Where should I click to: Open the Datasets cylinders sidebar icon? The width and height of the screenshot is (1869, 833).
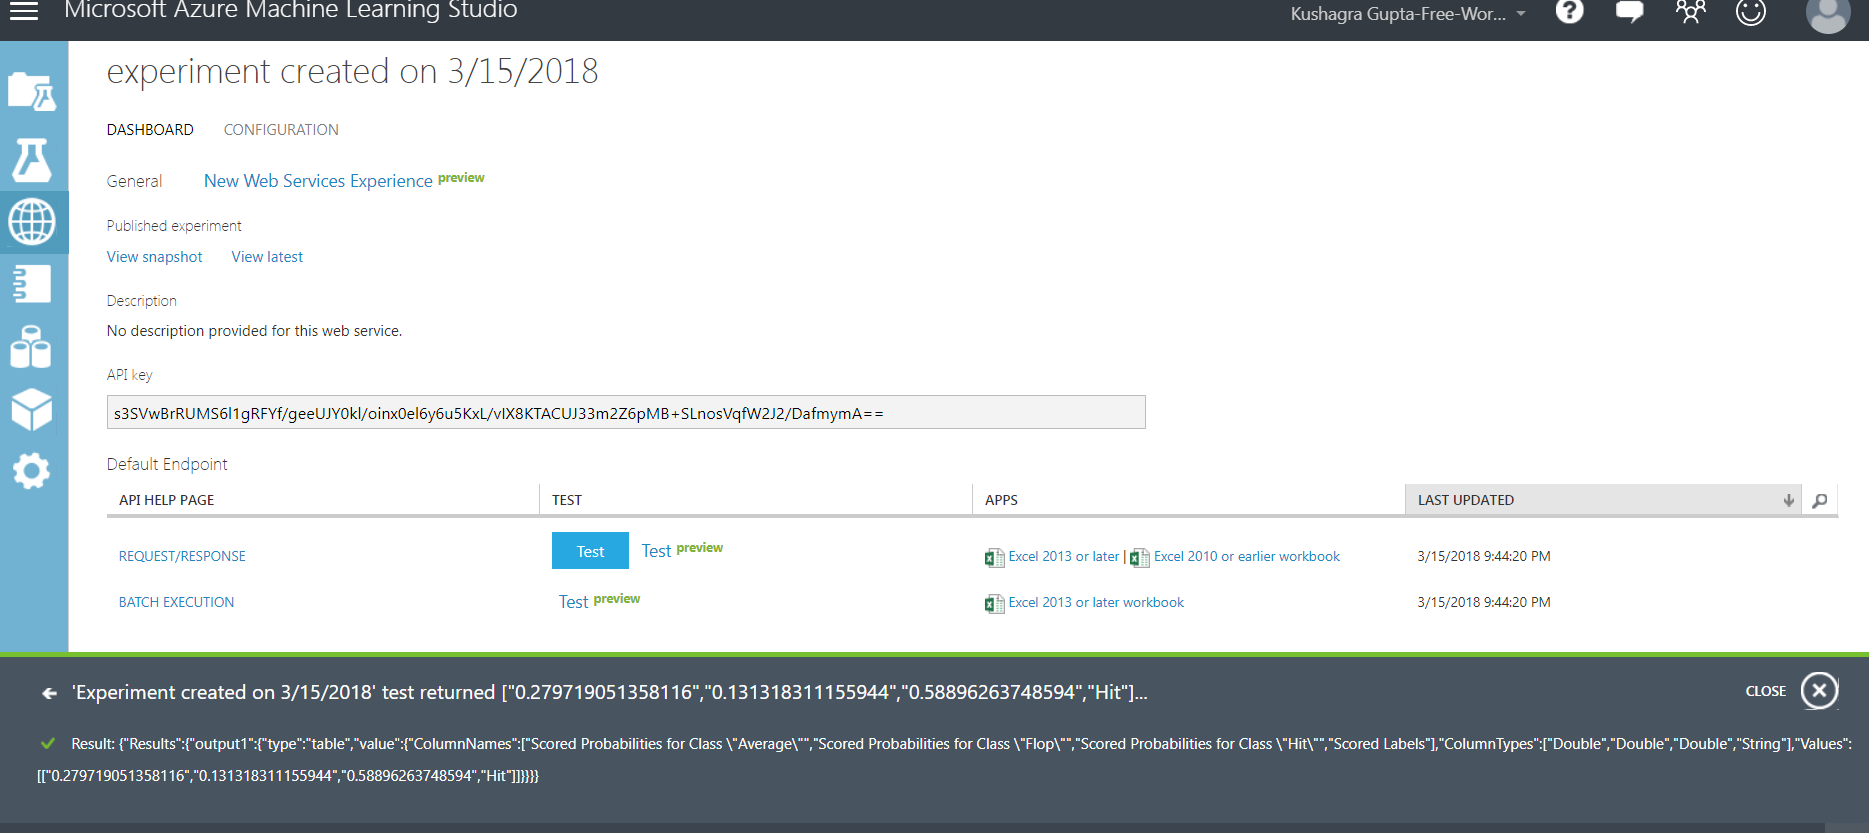(31, 347)
